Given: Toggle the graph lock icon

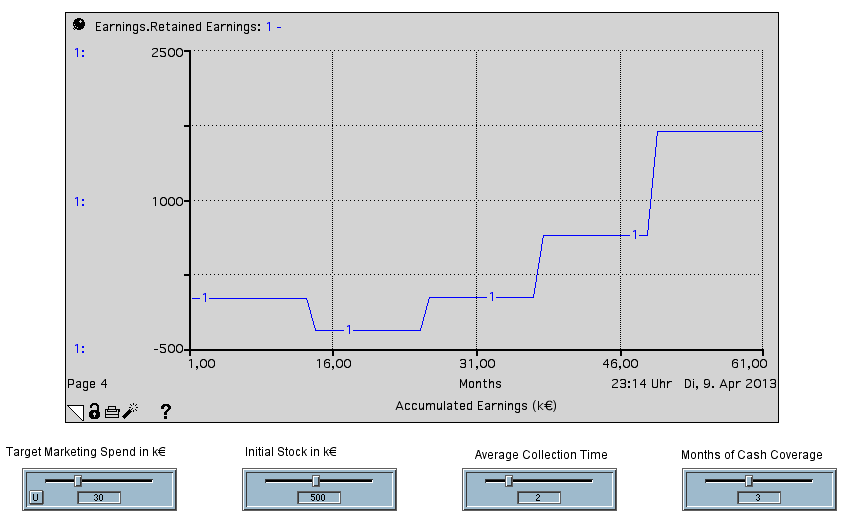Looking at the screenshot, I should coord(94,411).
